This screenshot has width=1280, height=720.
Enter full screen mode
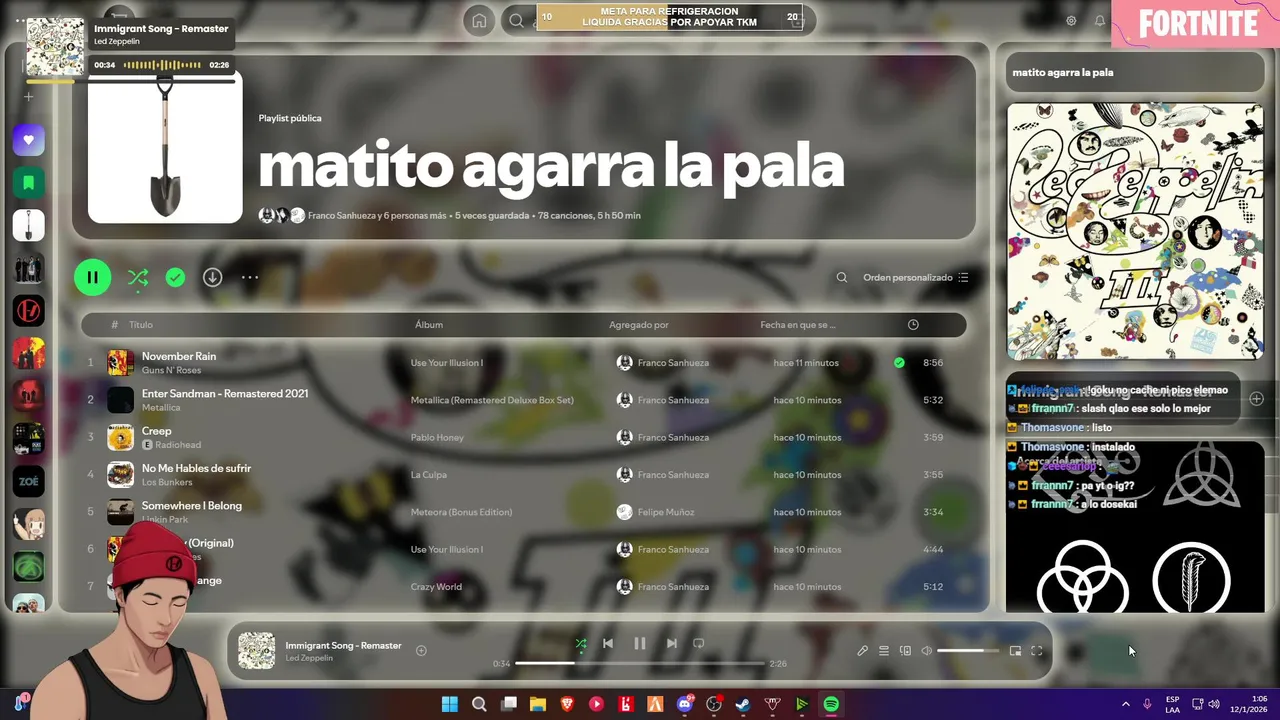[x=1037, y=651]
